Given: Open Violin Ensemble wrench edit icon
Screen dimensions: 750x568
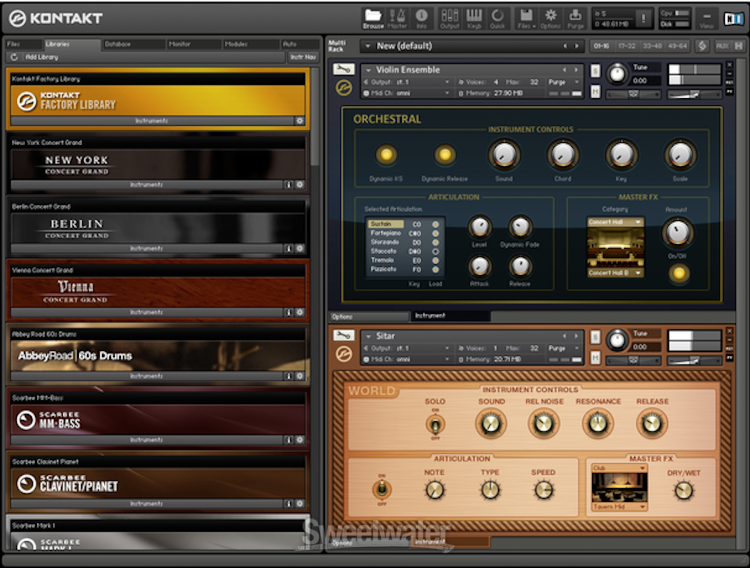Looking at the screenshot, I should coord(343,69).
